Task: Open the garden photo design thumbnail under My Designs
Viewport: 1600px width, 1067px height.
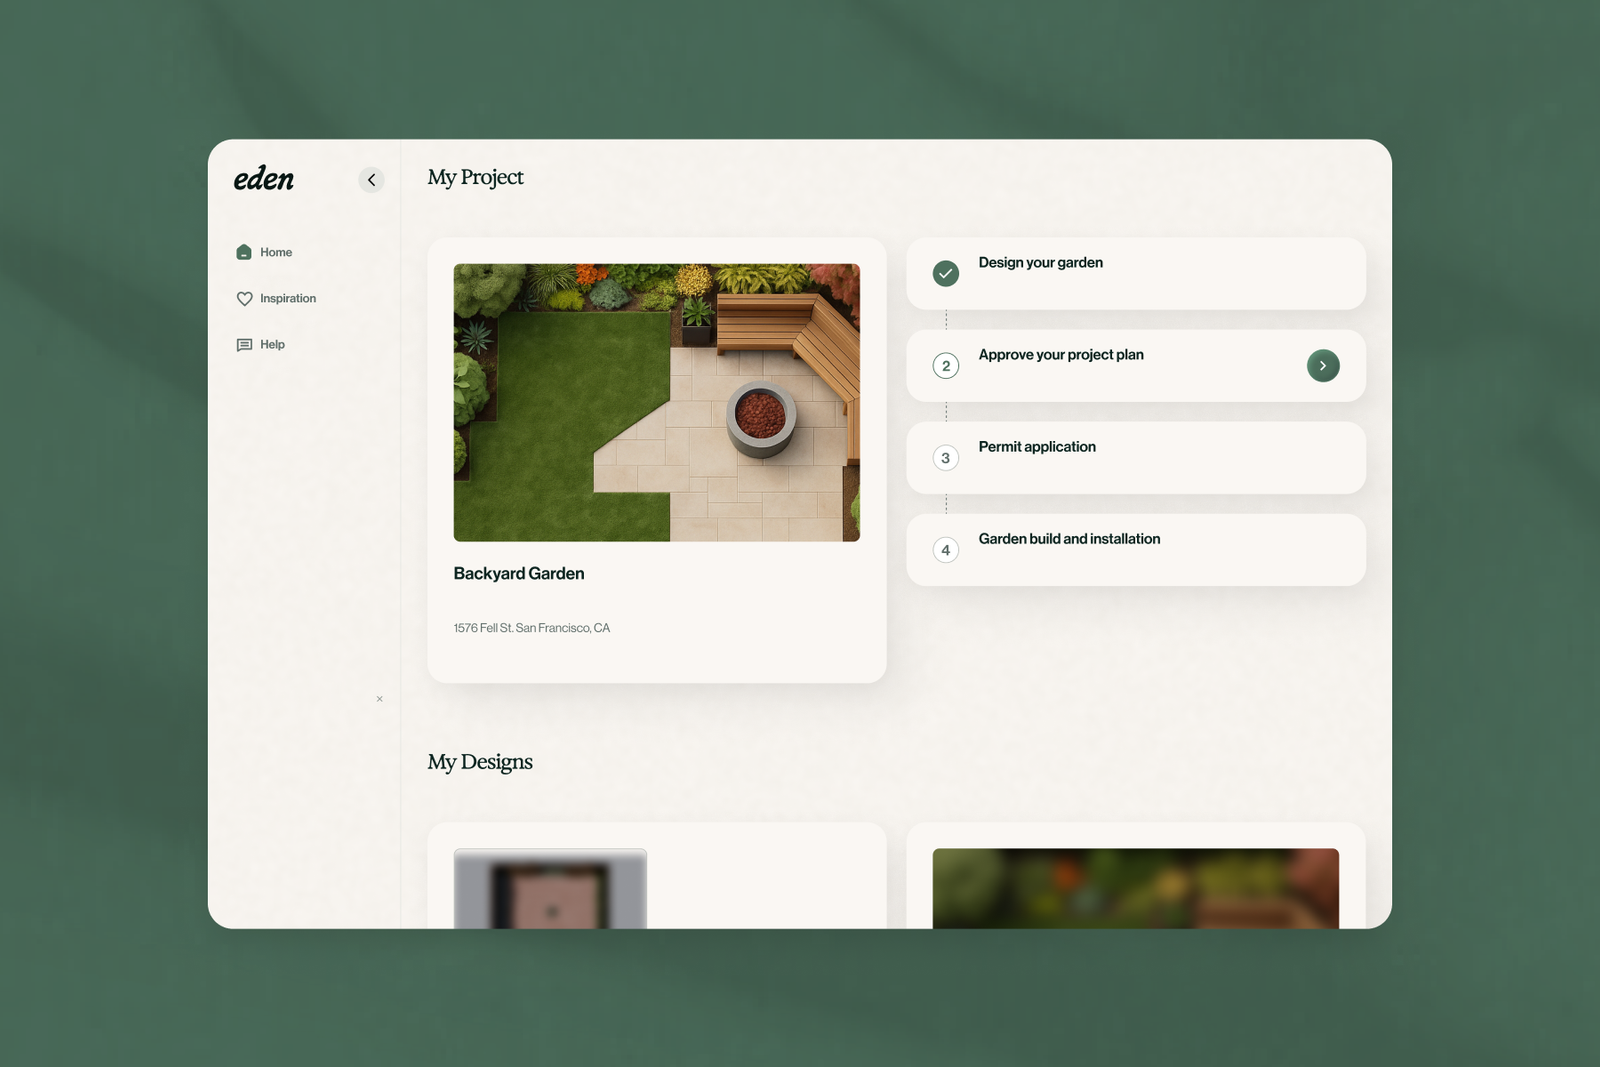Action: click(x=1136, y=889)
